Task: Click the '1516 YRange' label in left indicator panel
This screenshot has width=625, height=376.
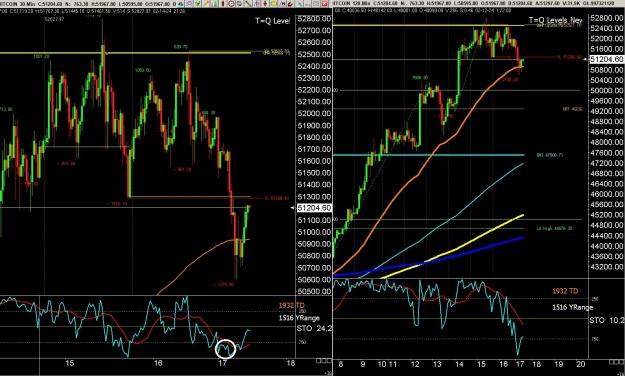Action: pyautogui.click(x=299, y=318)
